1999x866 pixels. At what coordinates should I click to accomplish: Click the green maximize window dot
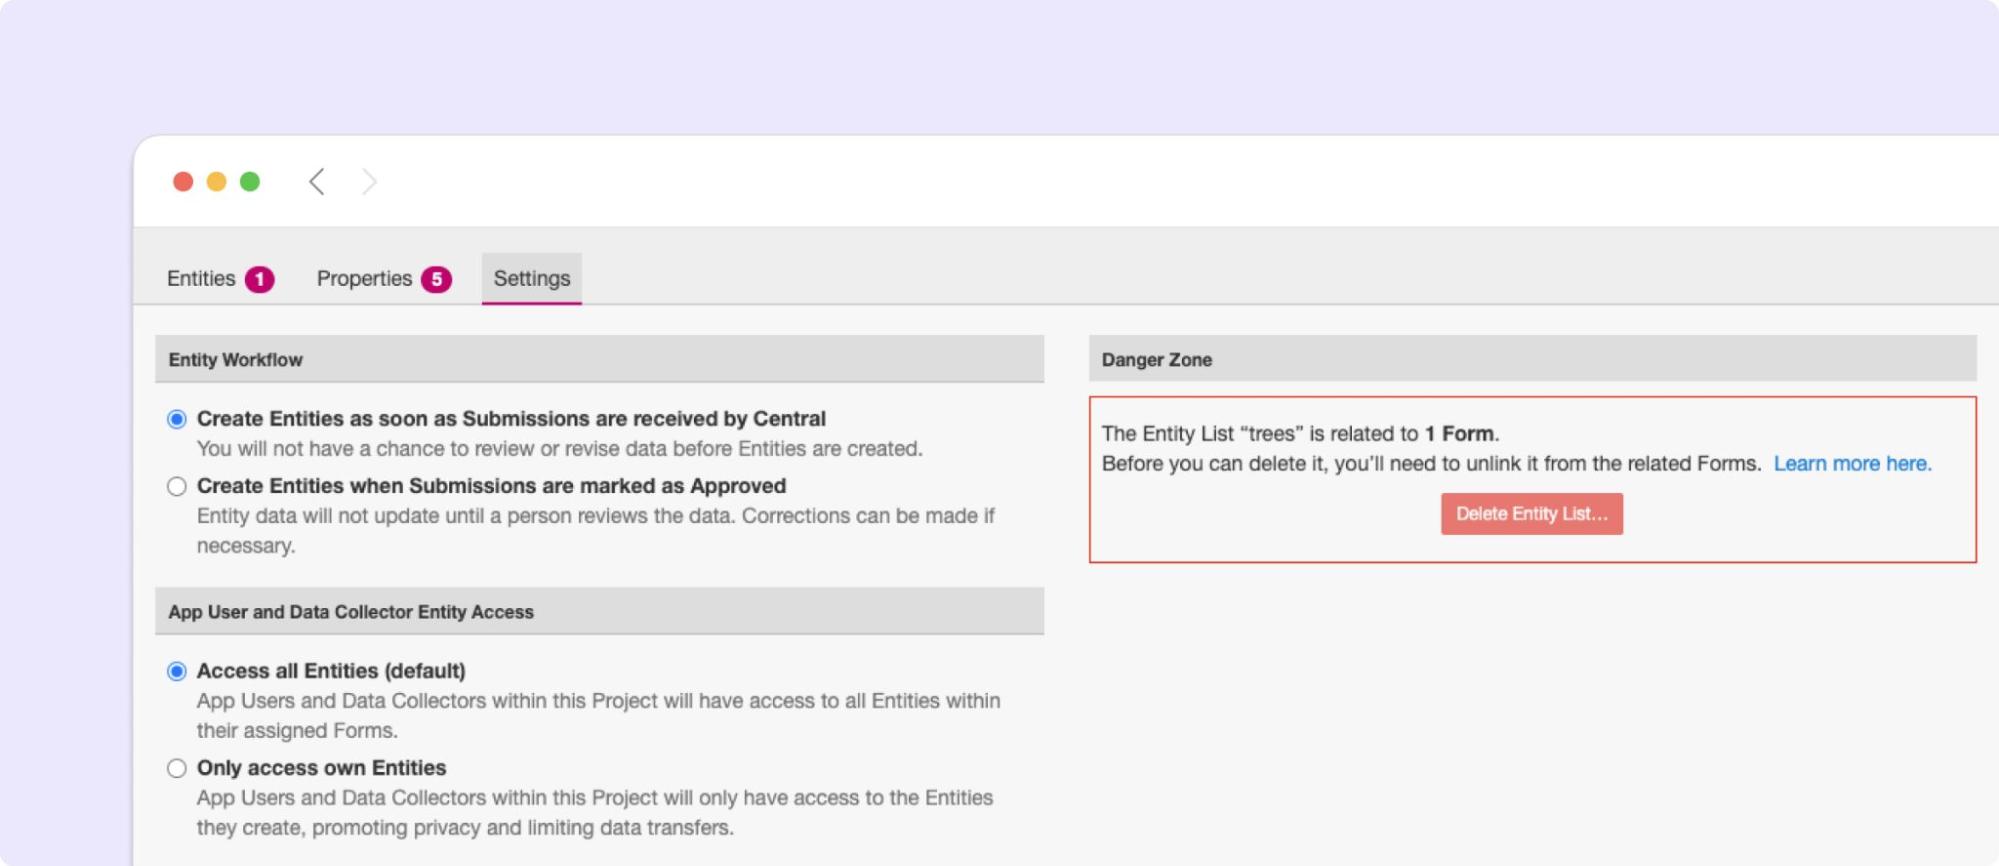[250, 182]
